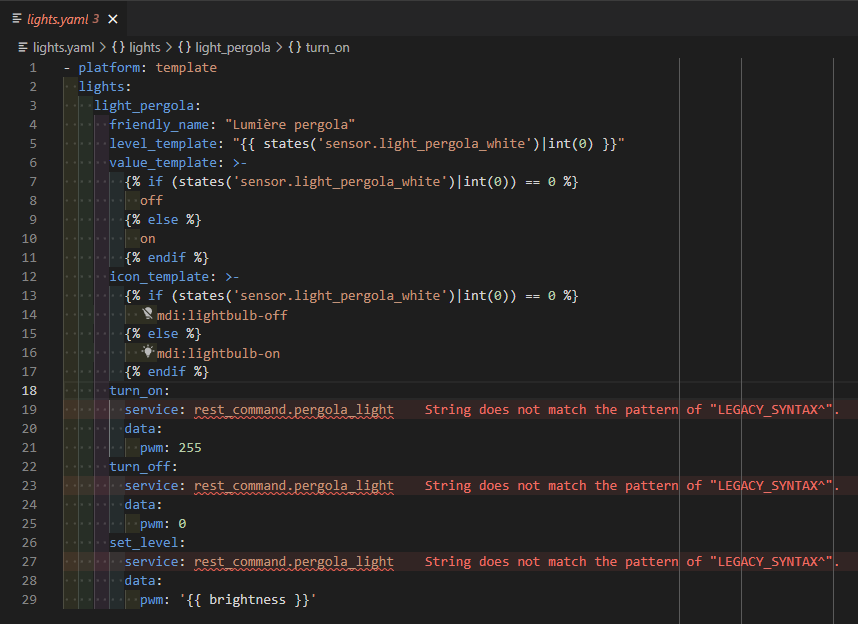
Task: Click the 'mdi:lightbulb-on' text
Action: click(x=218, y=354)
